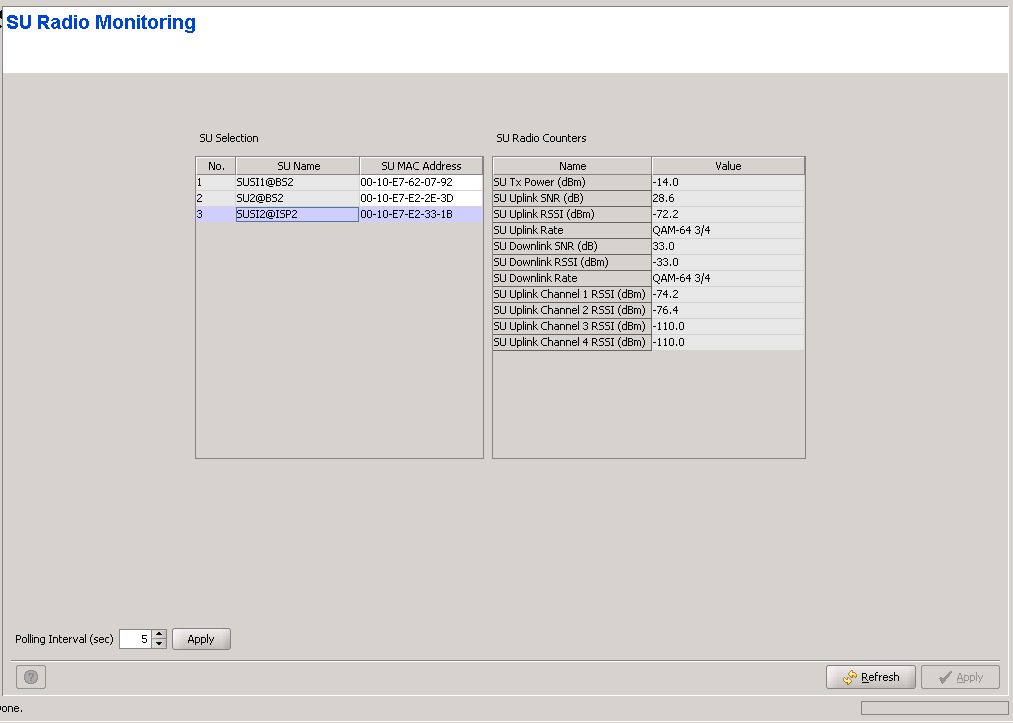
Task: Click the Value column header
Action: tap(728, 166)
